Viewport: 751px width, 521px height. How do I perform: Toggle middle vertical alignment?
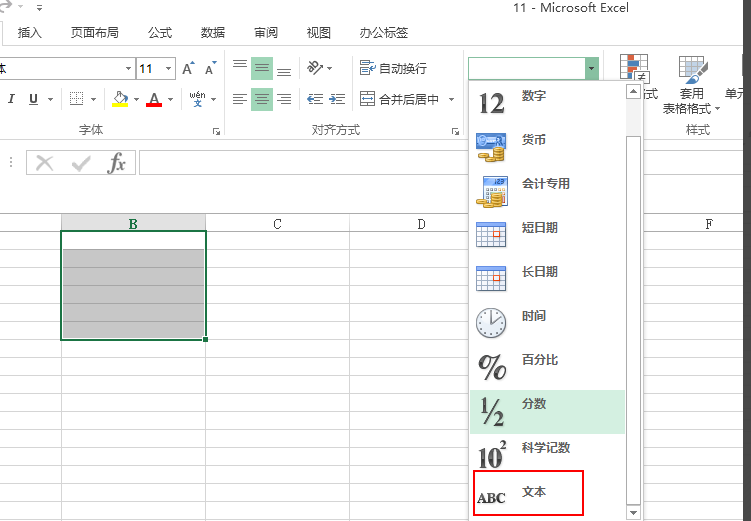262,68
